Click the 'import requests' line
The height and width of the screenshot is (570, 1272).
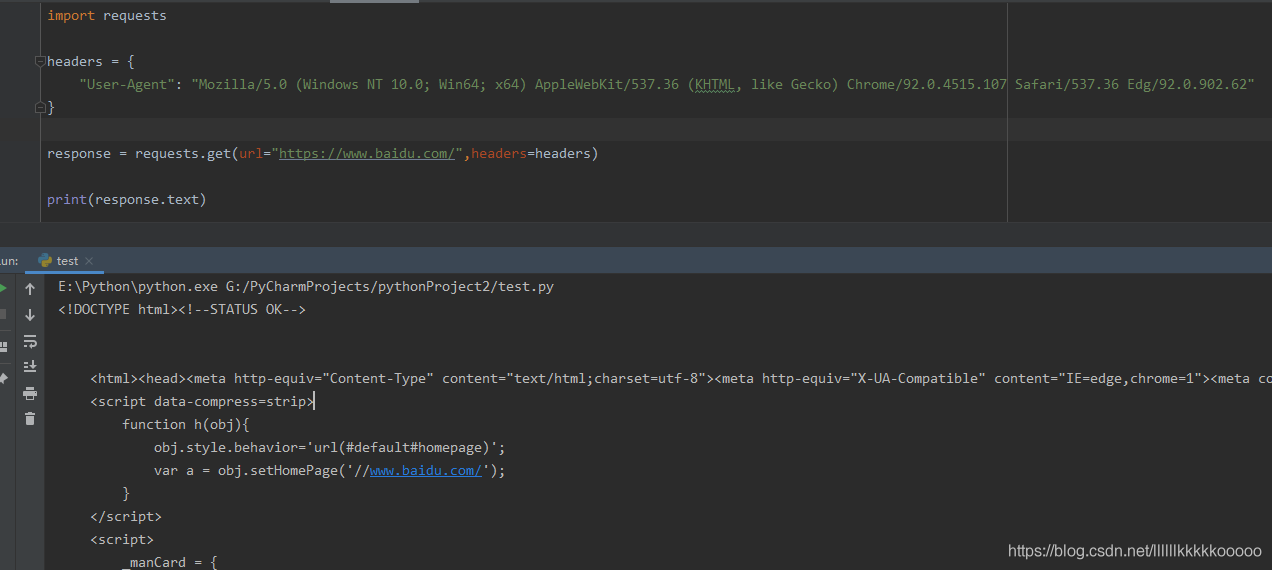[107, 15]
